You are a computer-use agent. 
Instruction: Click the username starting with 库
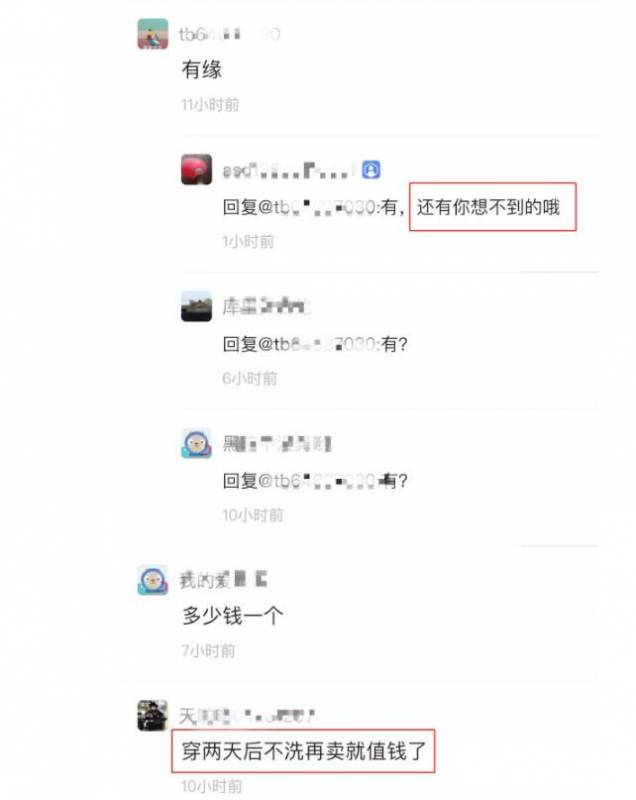(x=266, y=306)
